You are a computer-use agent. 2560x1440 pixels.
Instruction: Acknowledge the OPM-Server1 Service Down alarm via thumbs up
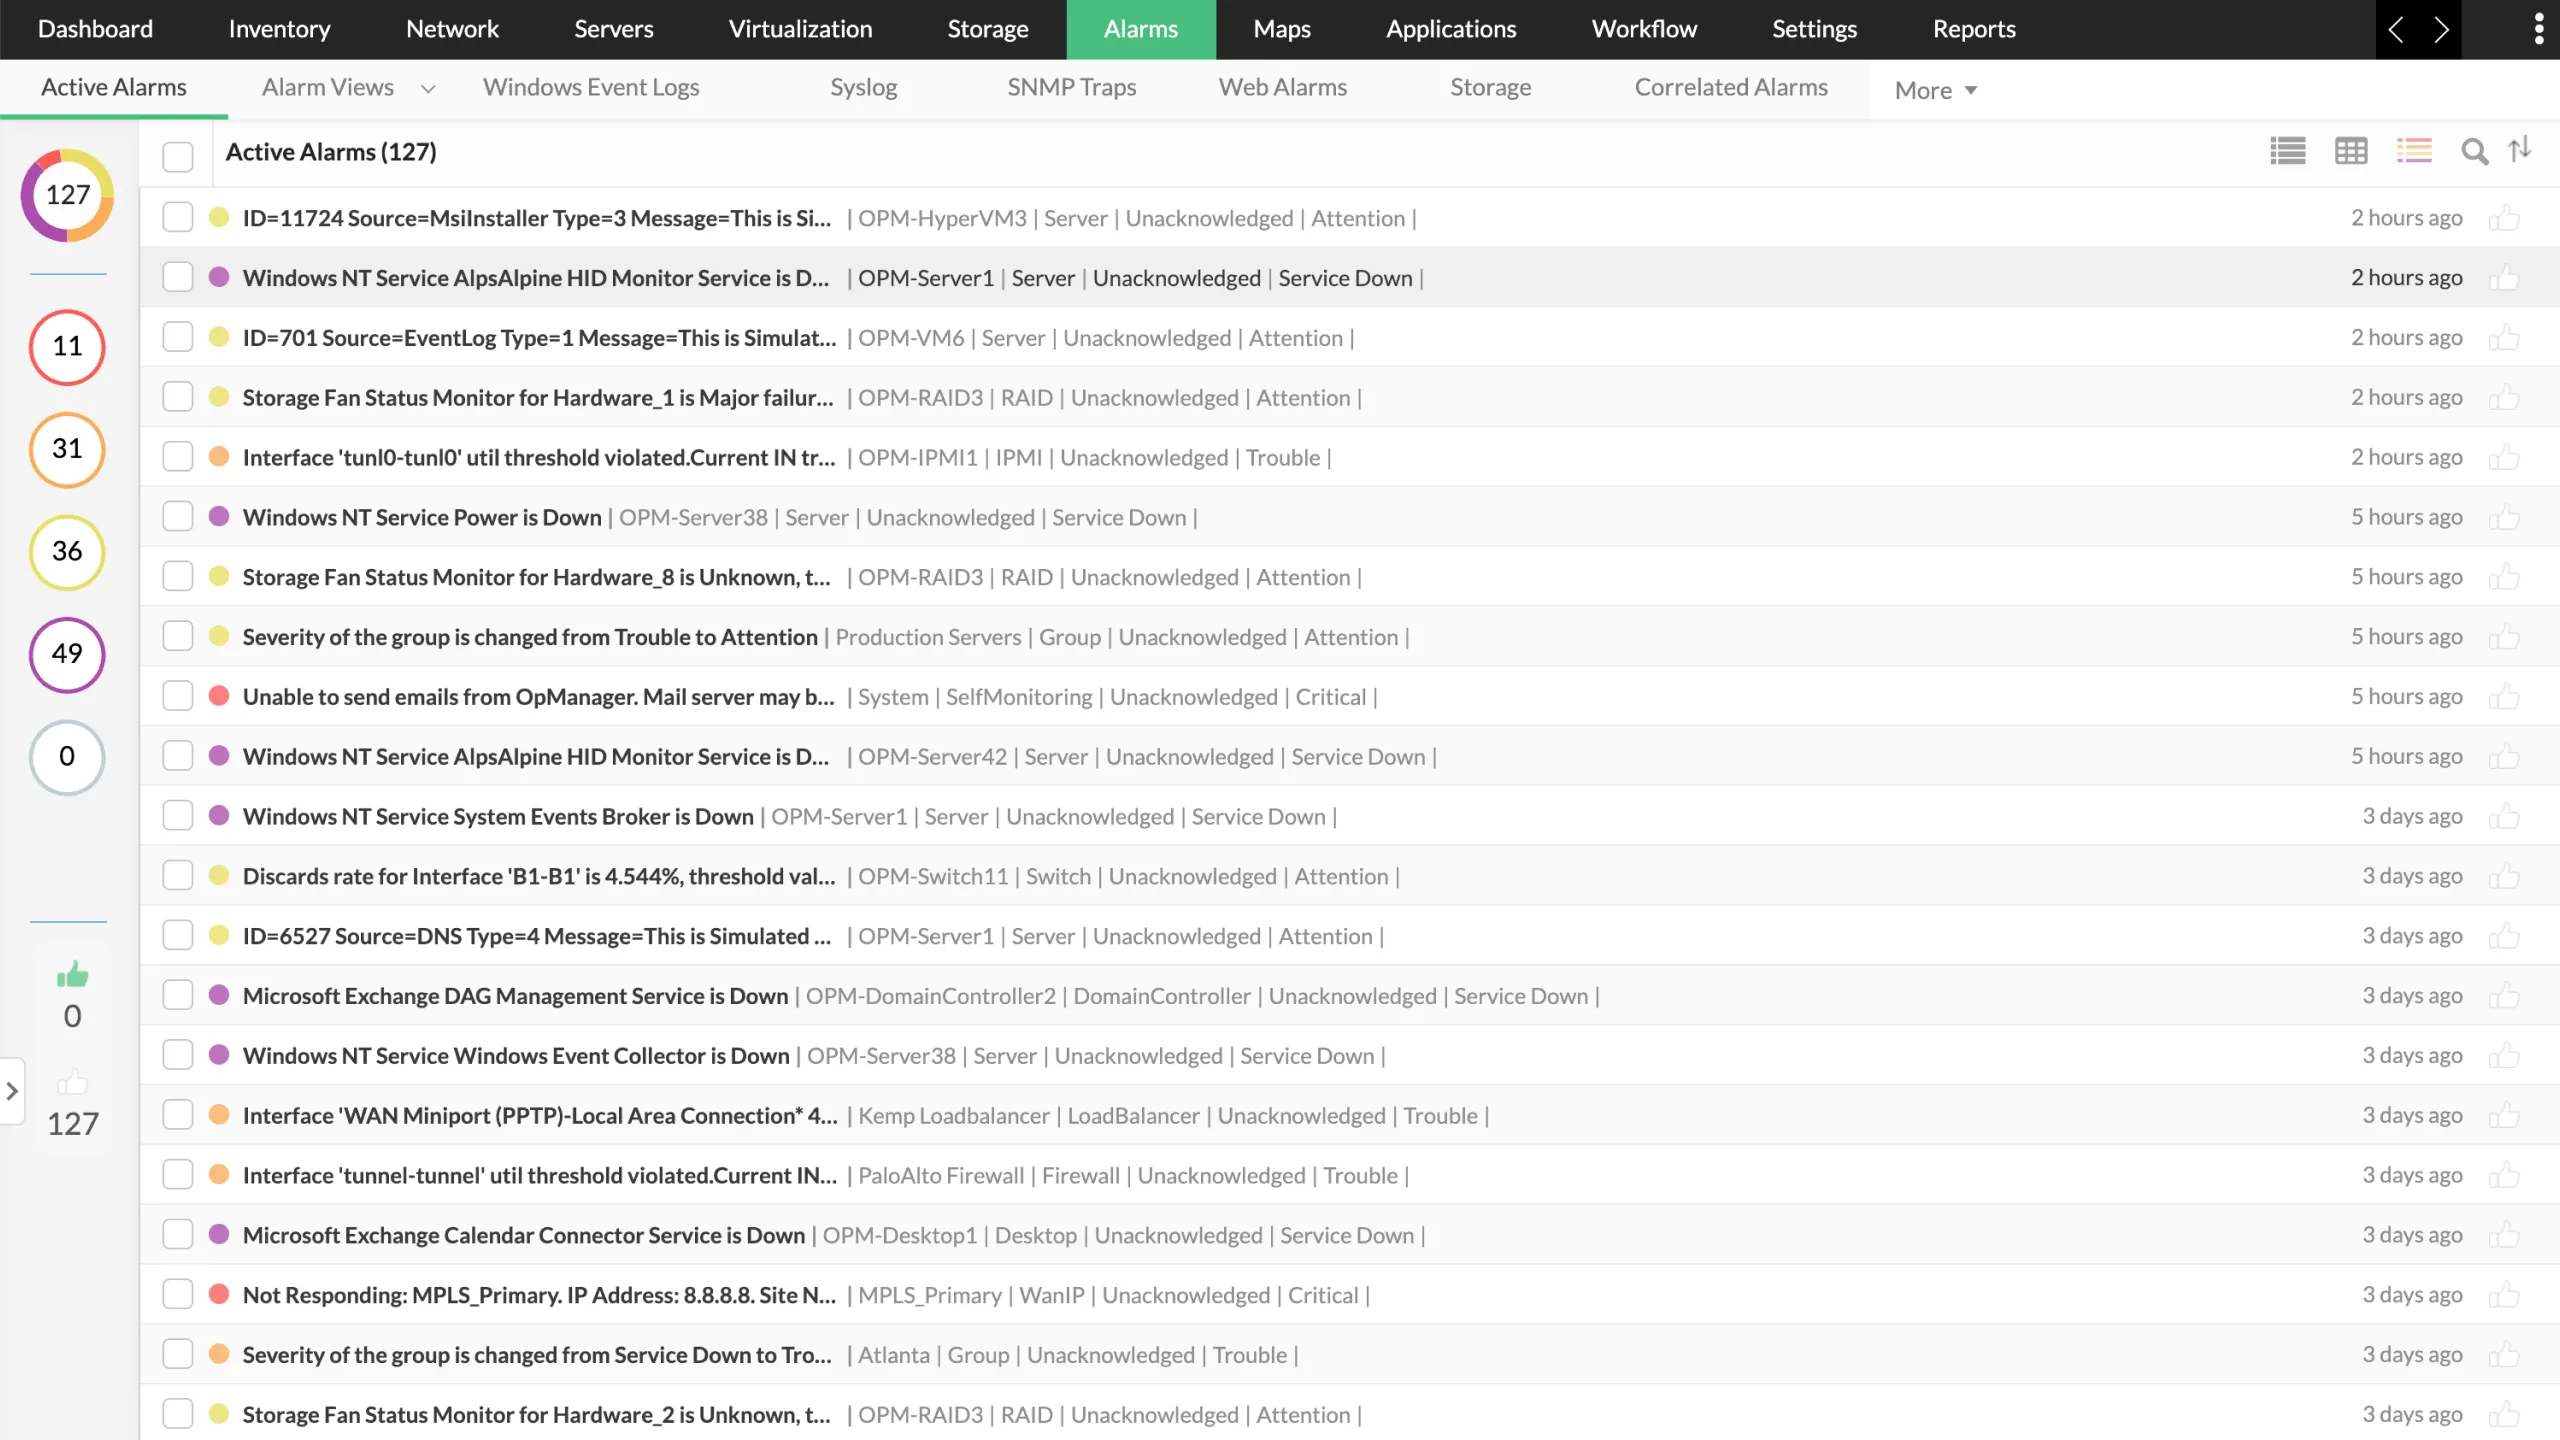coord(2507,277)
